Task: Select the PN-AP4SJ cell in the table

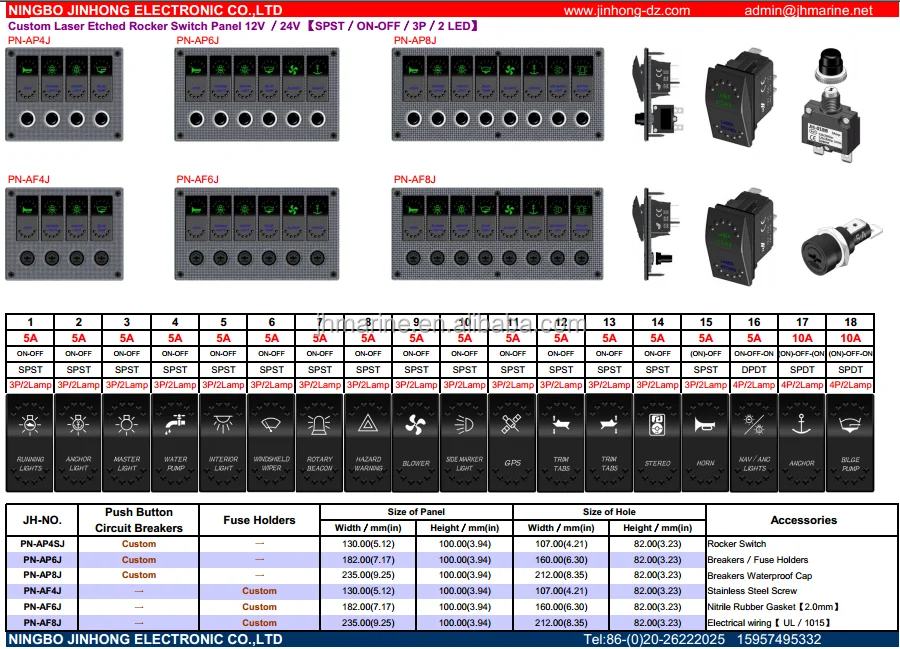Action: tap(42, 544)
